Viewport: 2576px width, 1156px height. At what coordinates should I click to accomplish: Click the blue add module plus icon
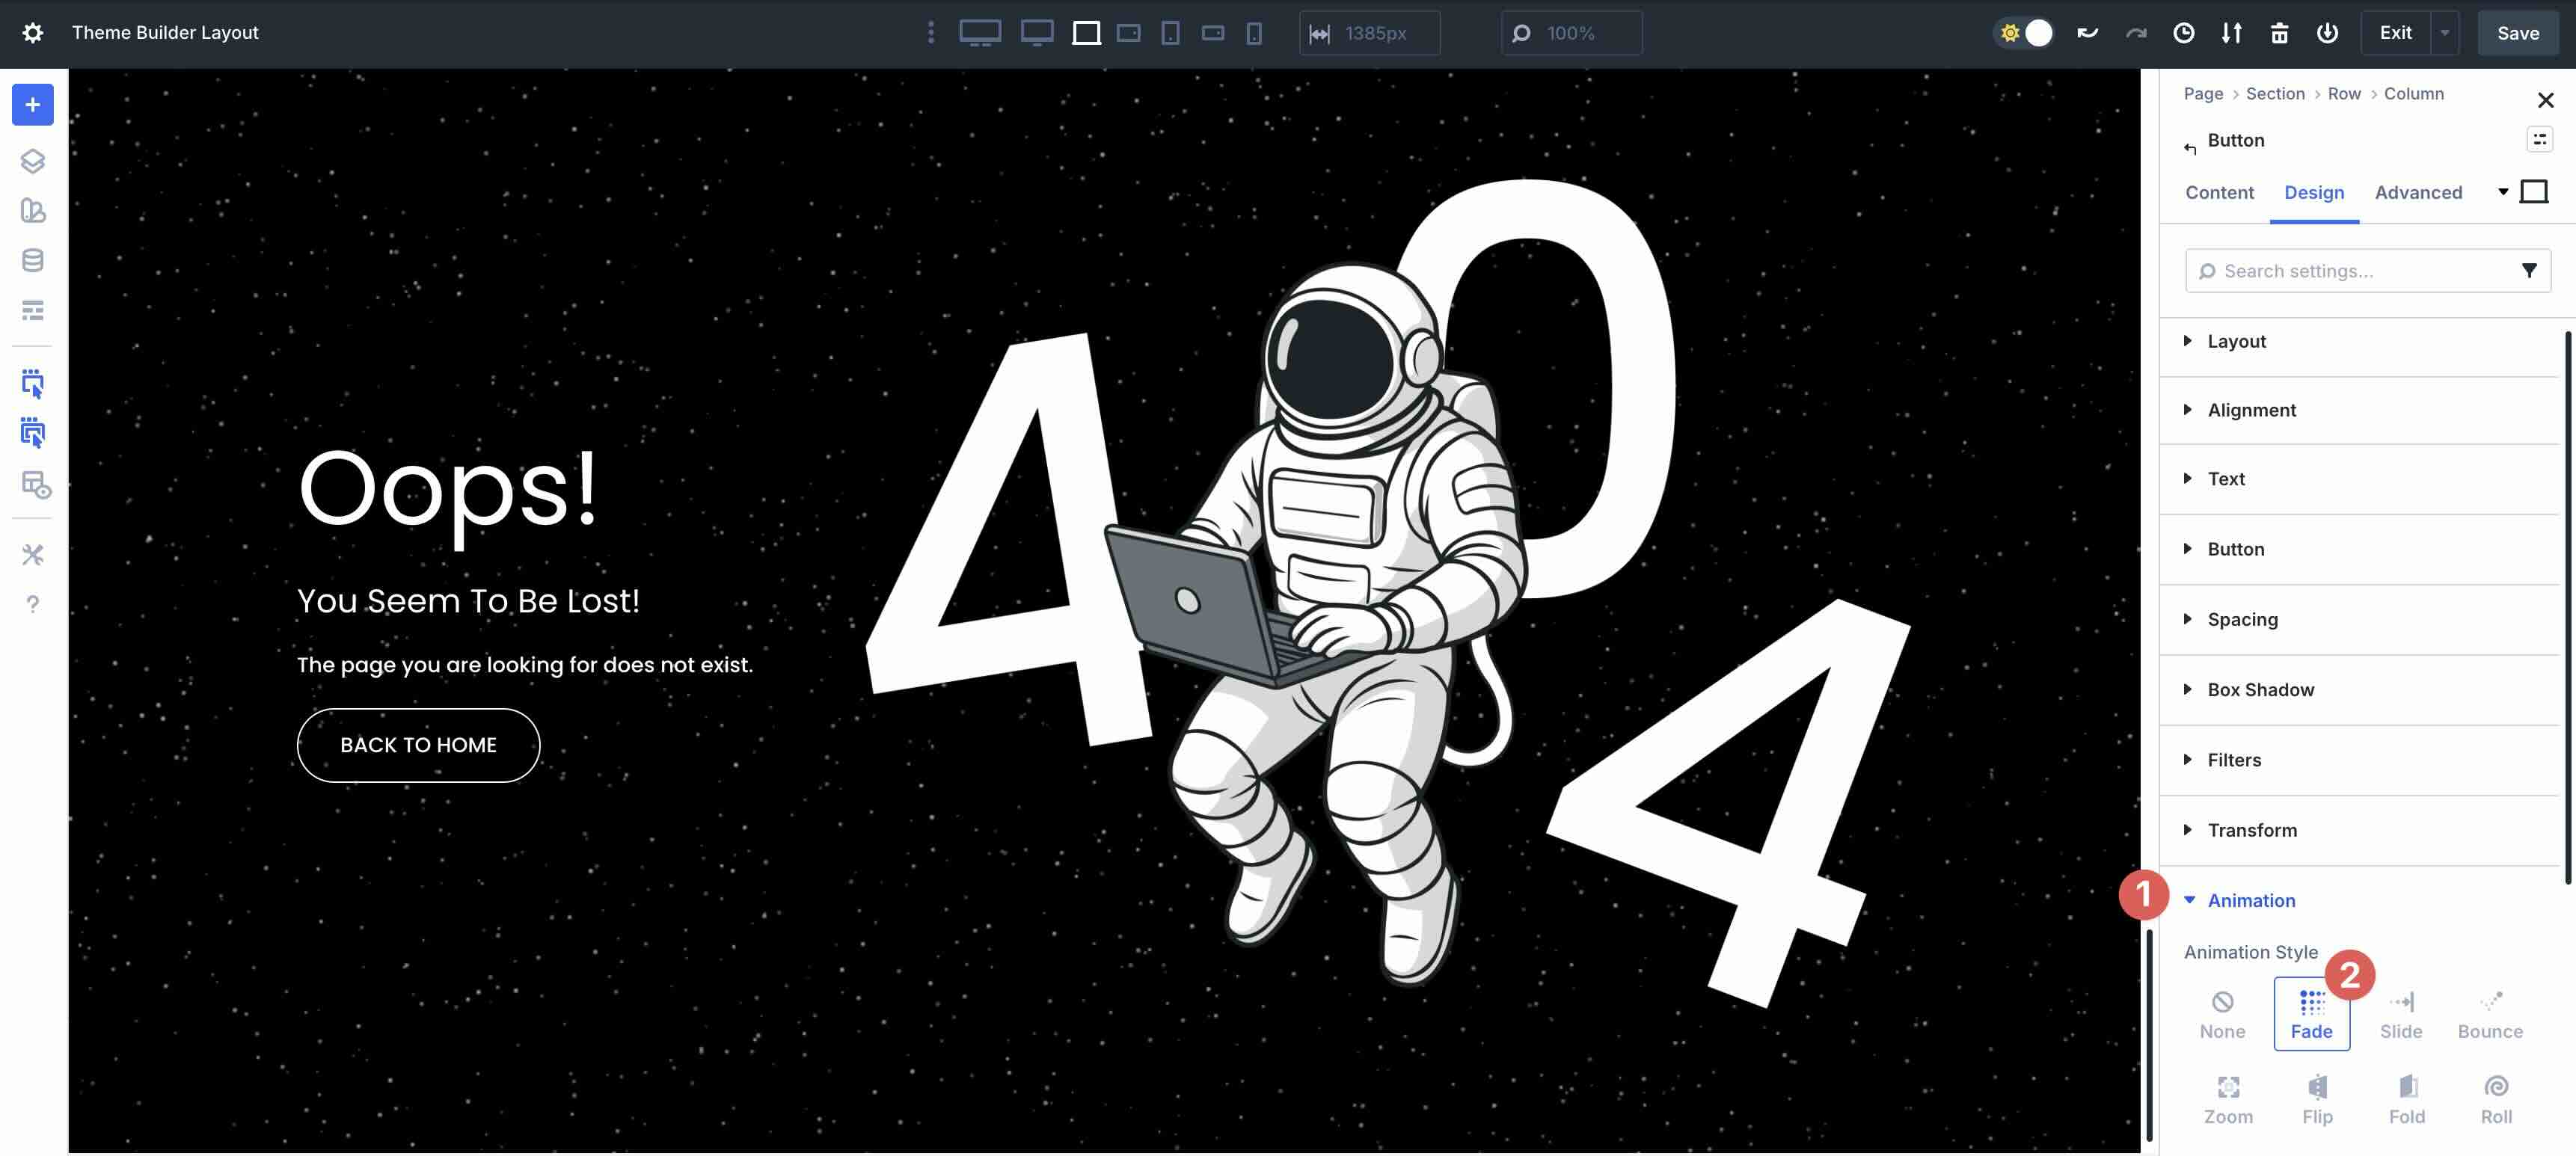32,105
